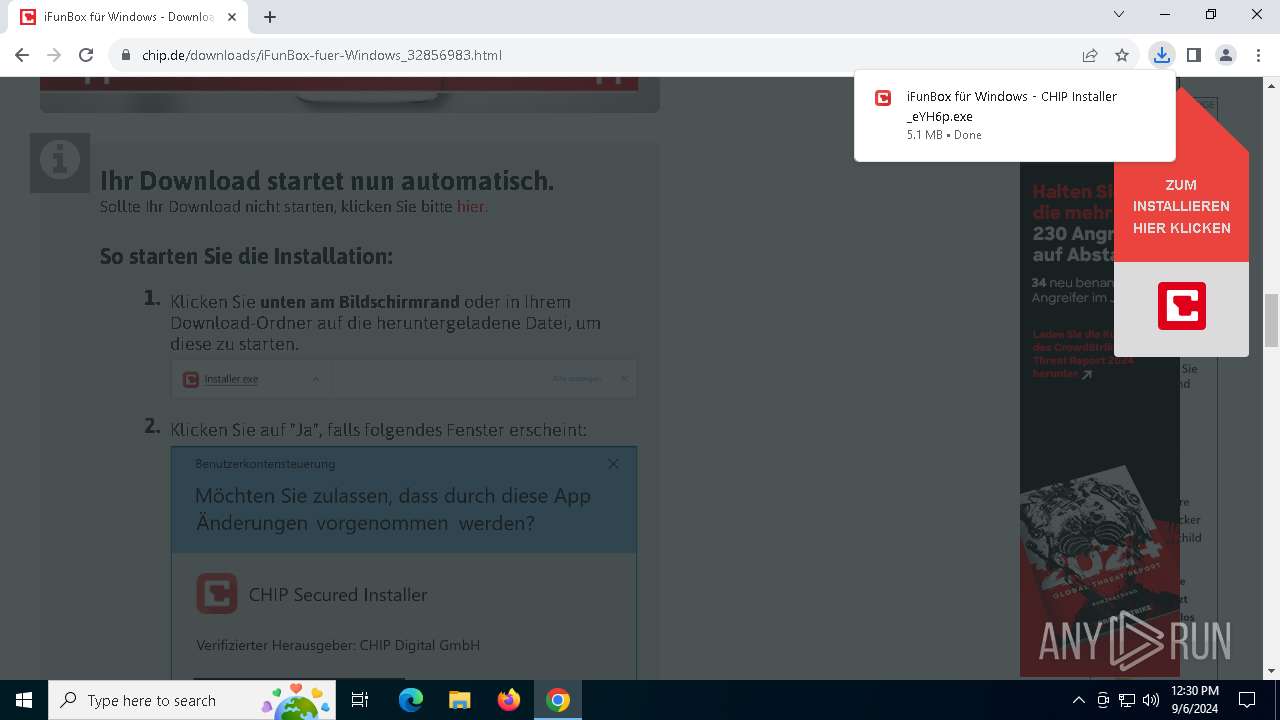The width and height of the screenshot is (1280, 720).
Task: Click the info icon beside download heading
Action: point(60,161)
